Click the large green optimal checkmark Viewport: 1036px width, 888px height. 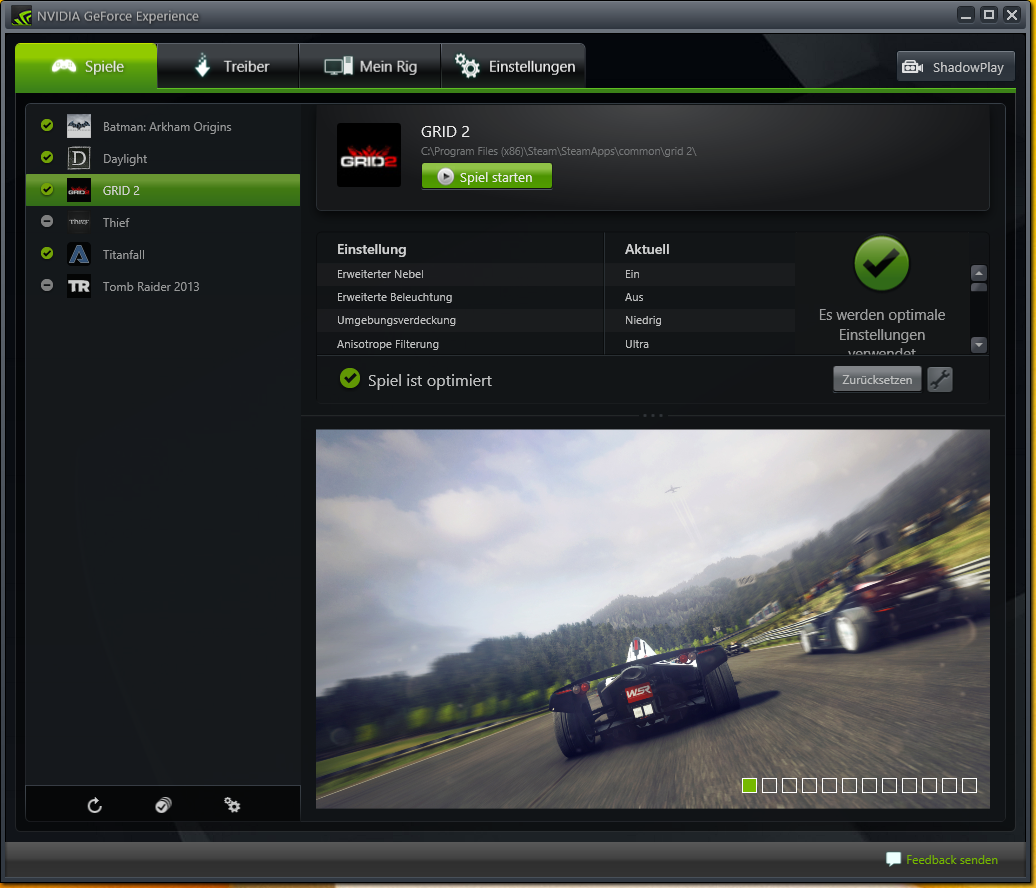click(x=881, y=263)
